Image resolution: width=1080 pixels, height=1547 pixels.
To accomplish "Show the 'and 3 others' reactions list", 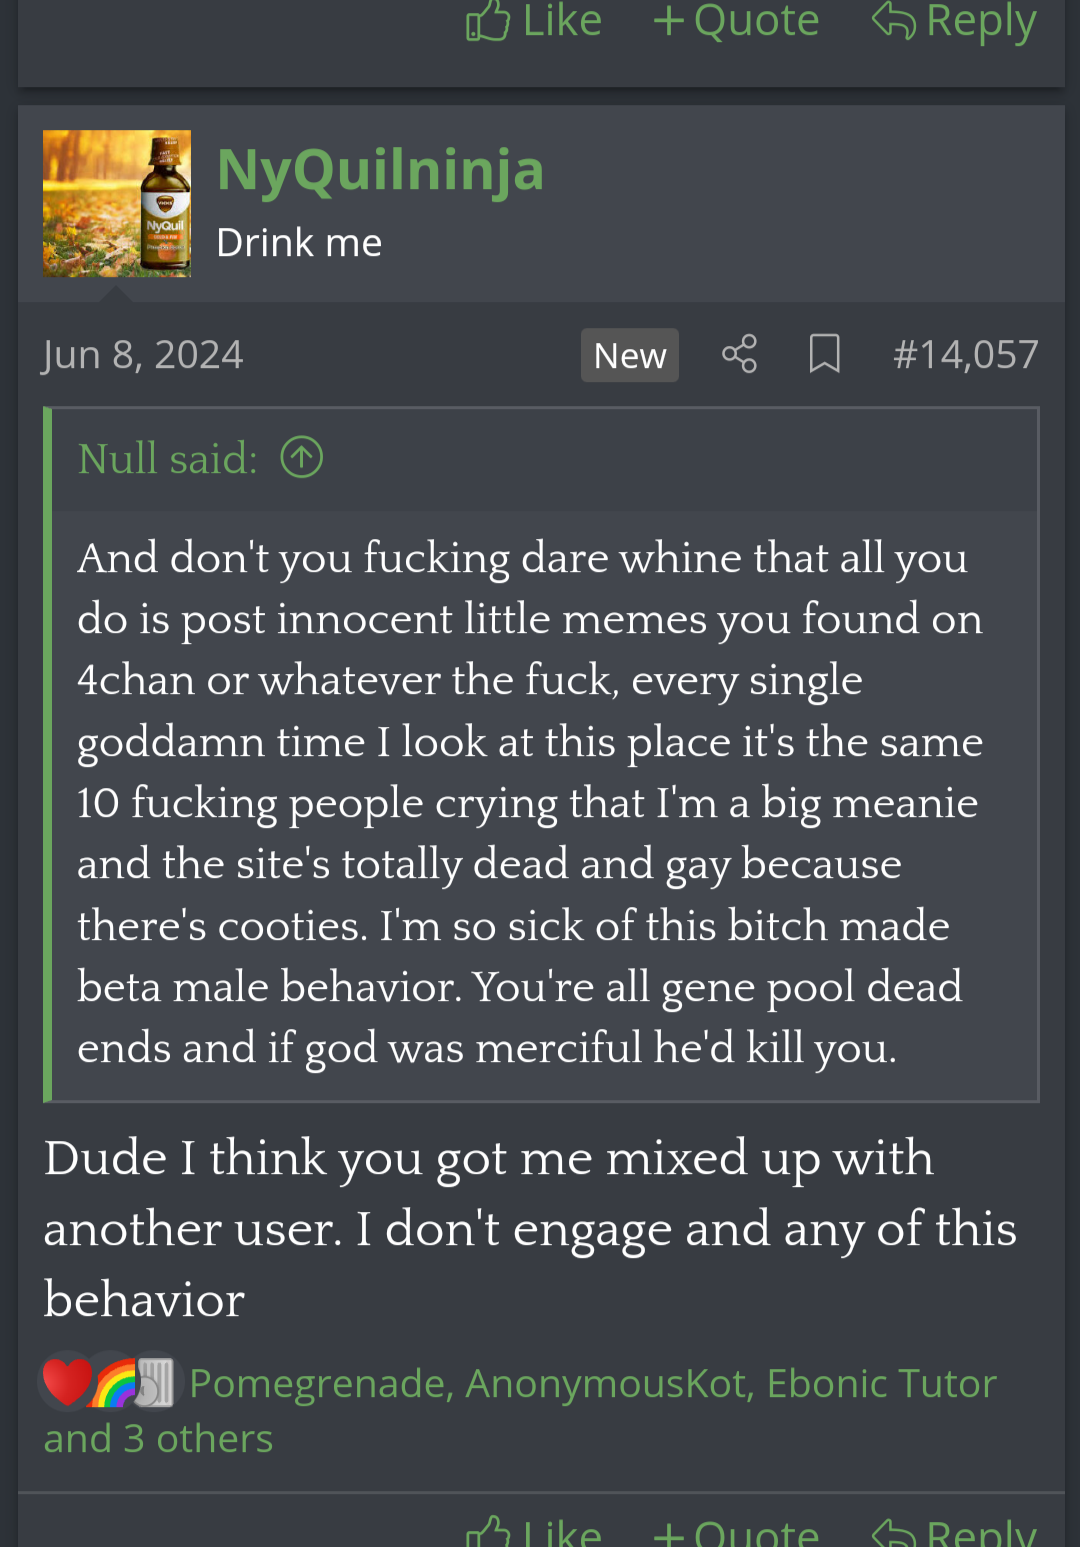I will (158, 1438).
